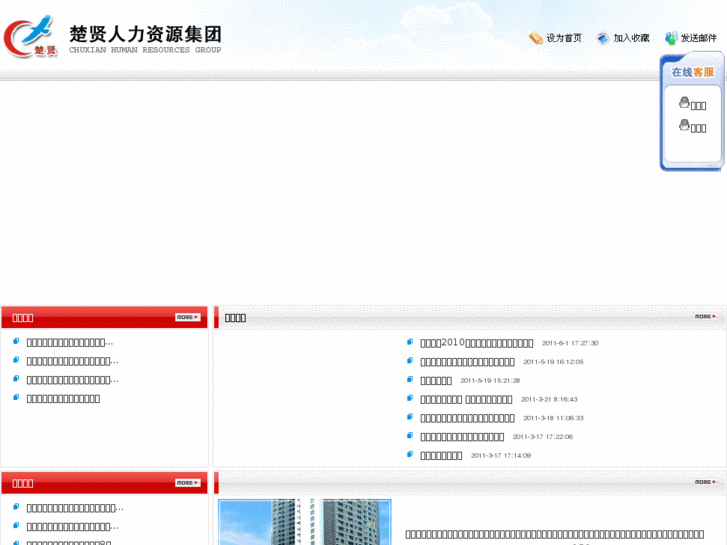Click bullet icon of the 15:21:28 news item
This screenshot has width=727, height=545.
click(410, 379)
